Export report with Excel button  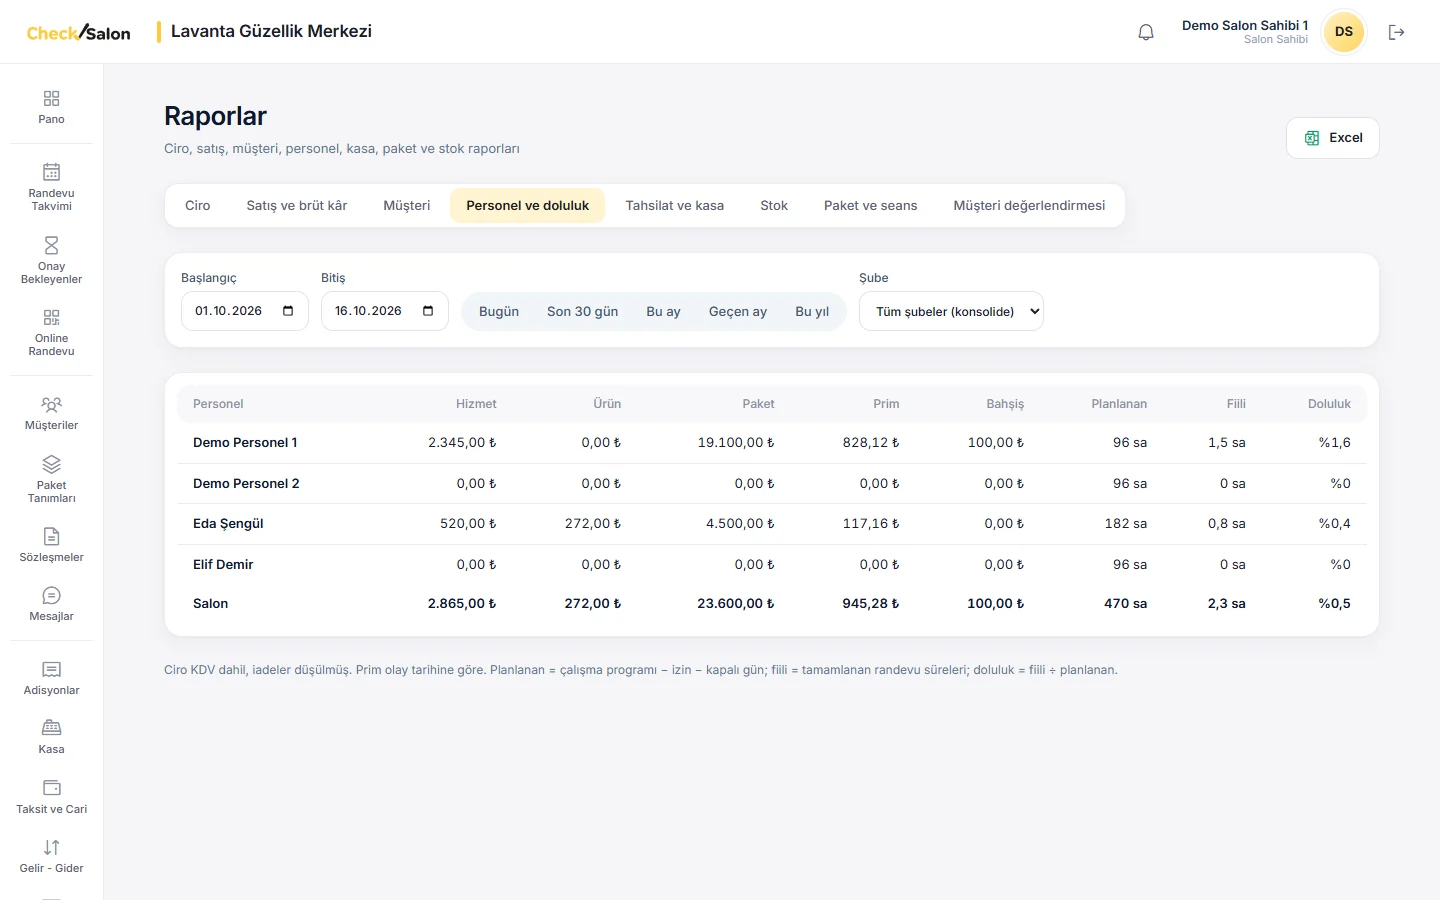(x=1333, y=138)
